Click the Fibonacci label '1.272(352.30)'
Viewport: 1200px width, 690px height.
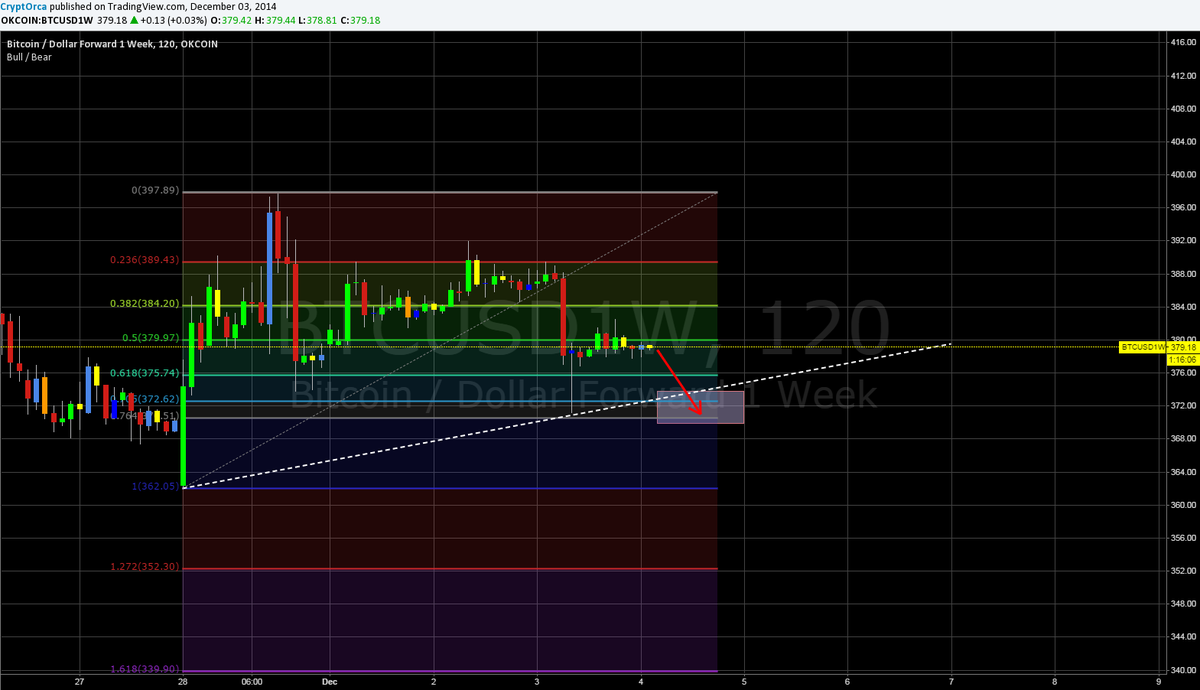click(x=145, y=567)
